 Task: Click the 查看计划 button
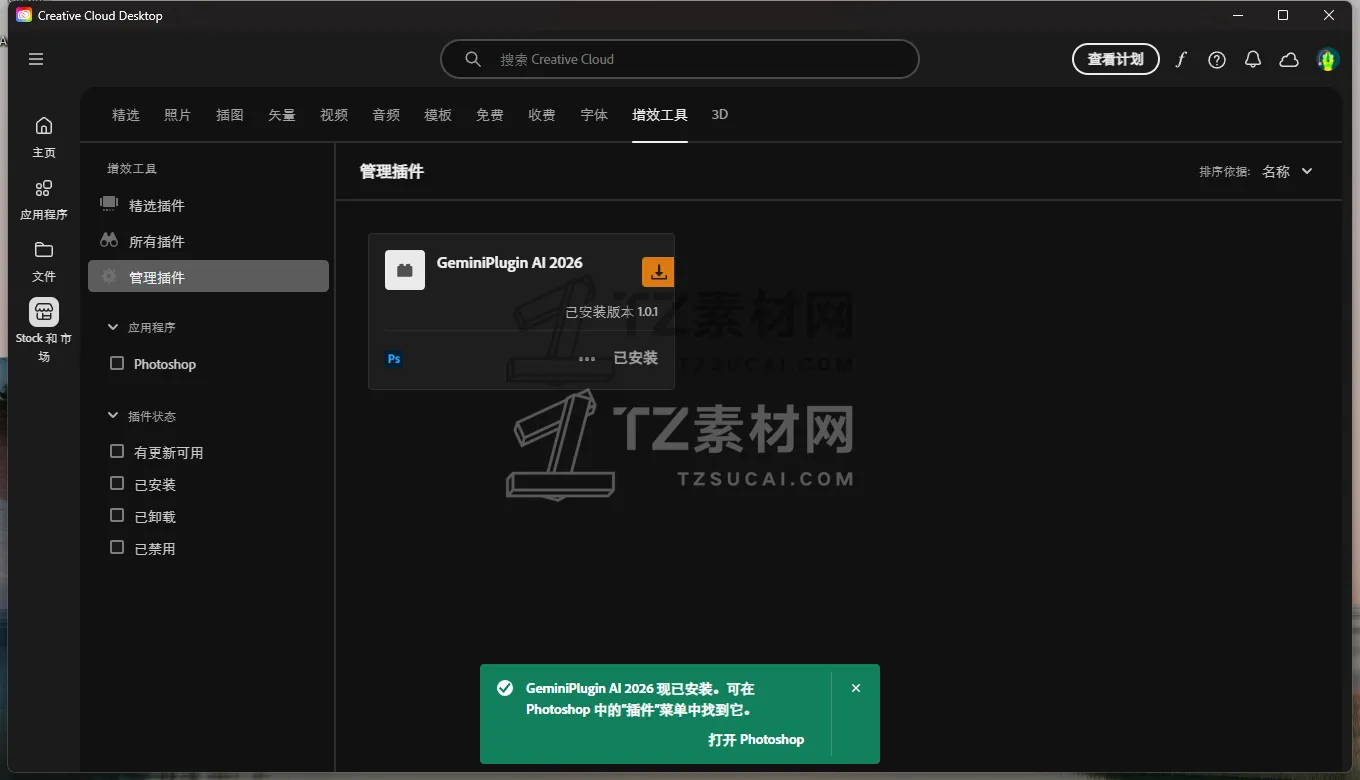[1116, 59]
